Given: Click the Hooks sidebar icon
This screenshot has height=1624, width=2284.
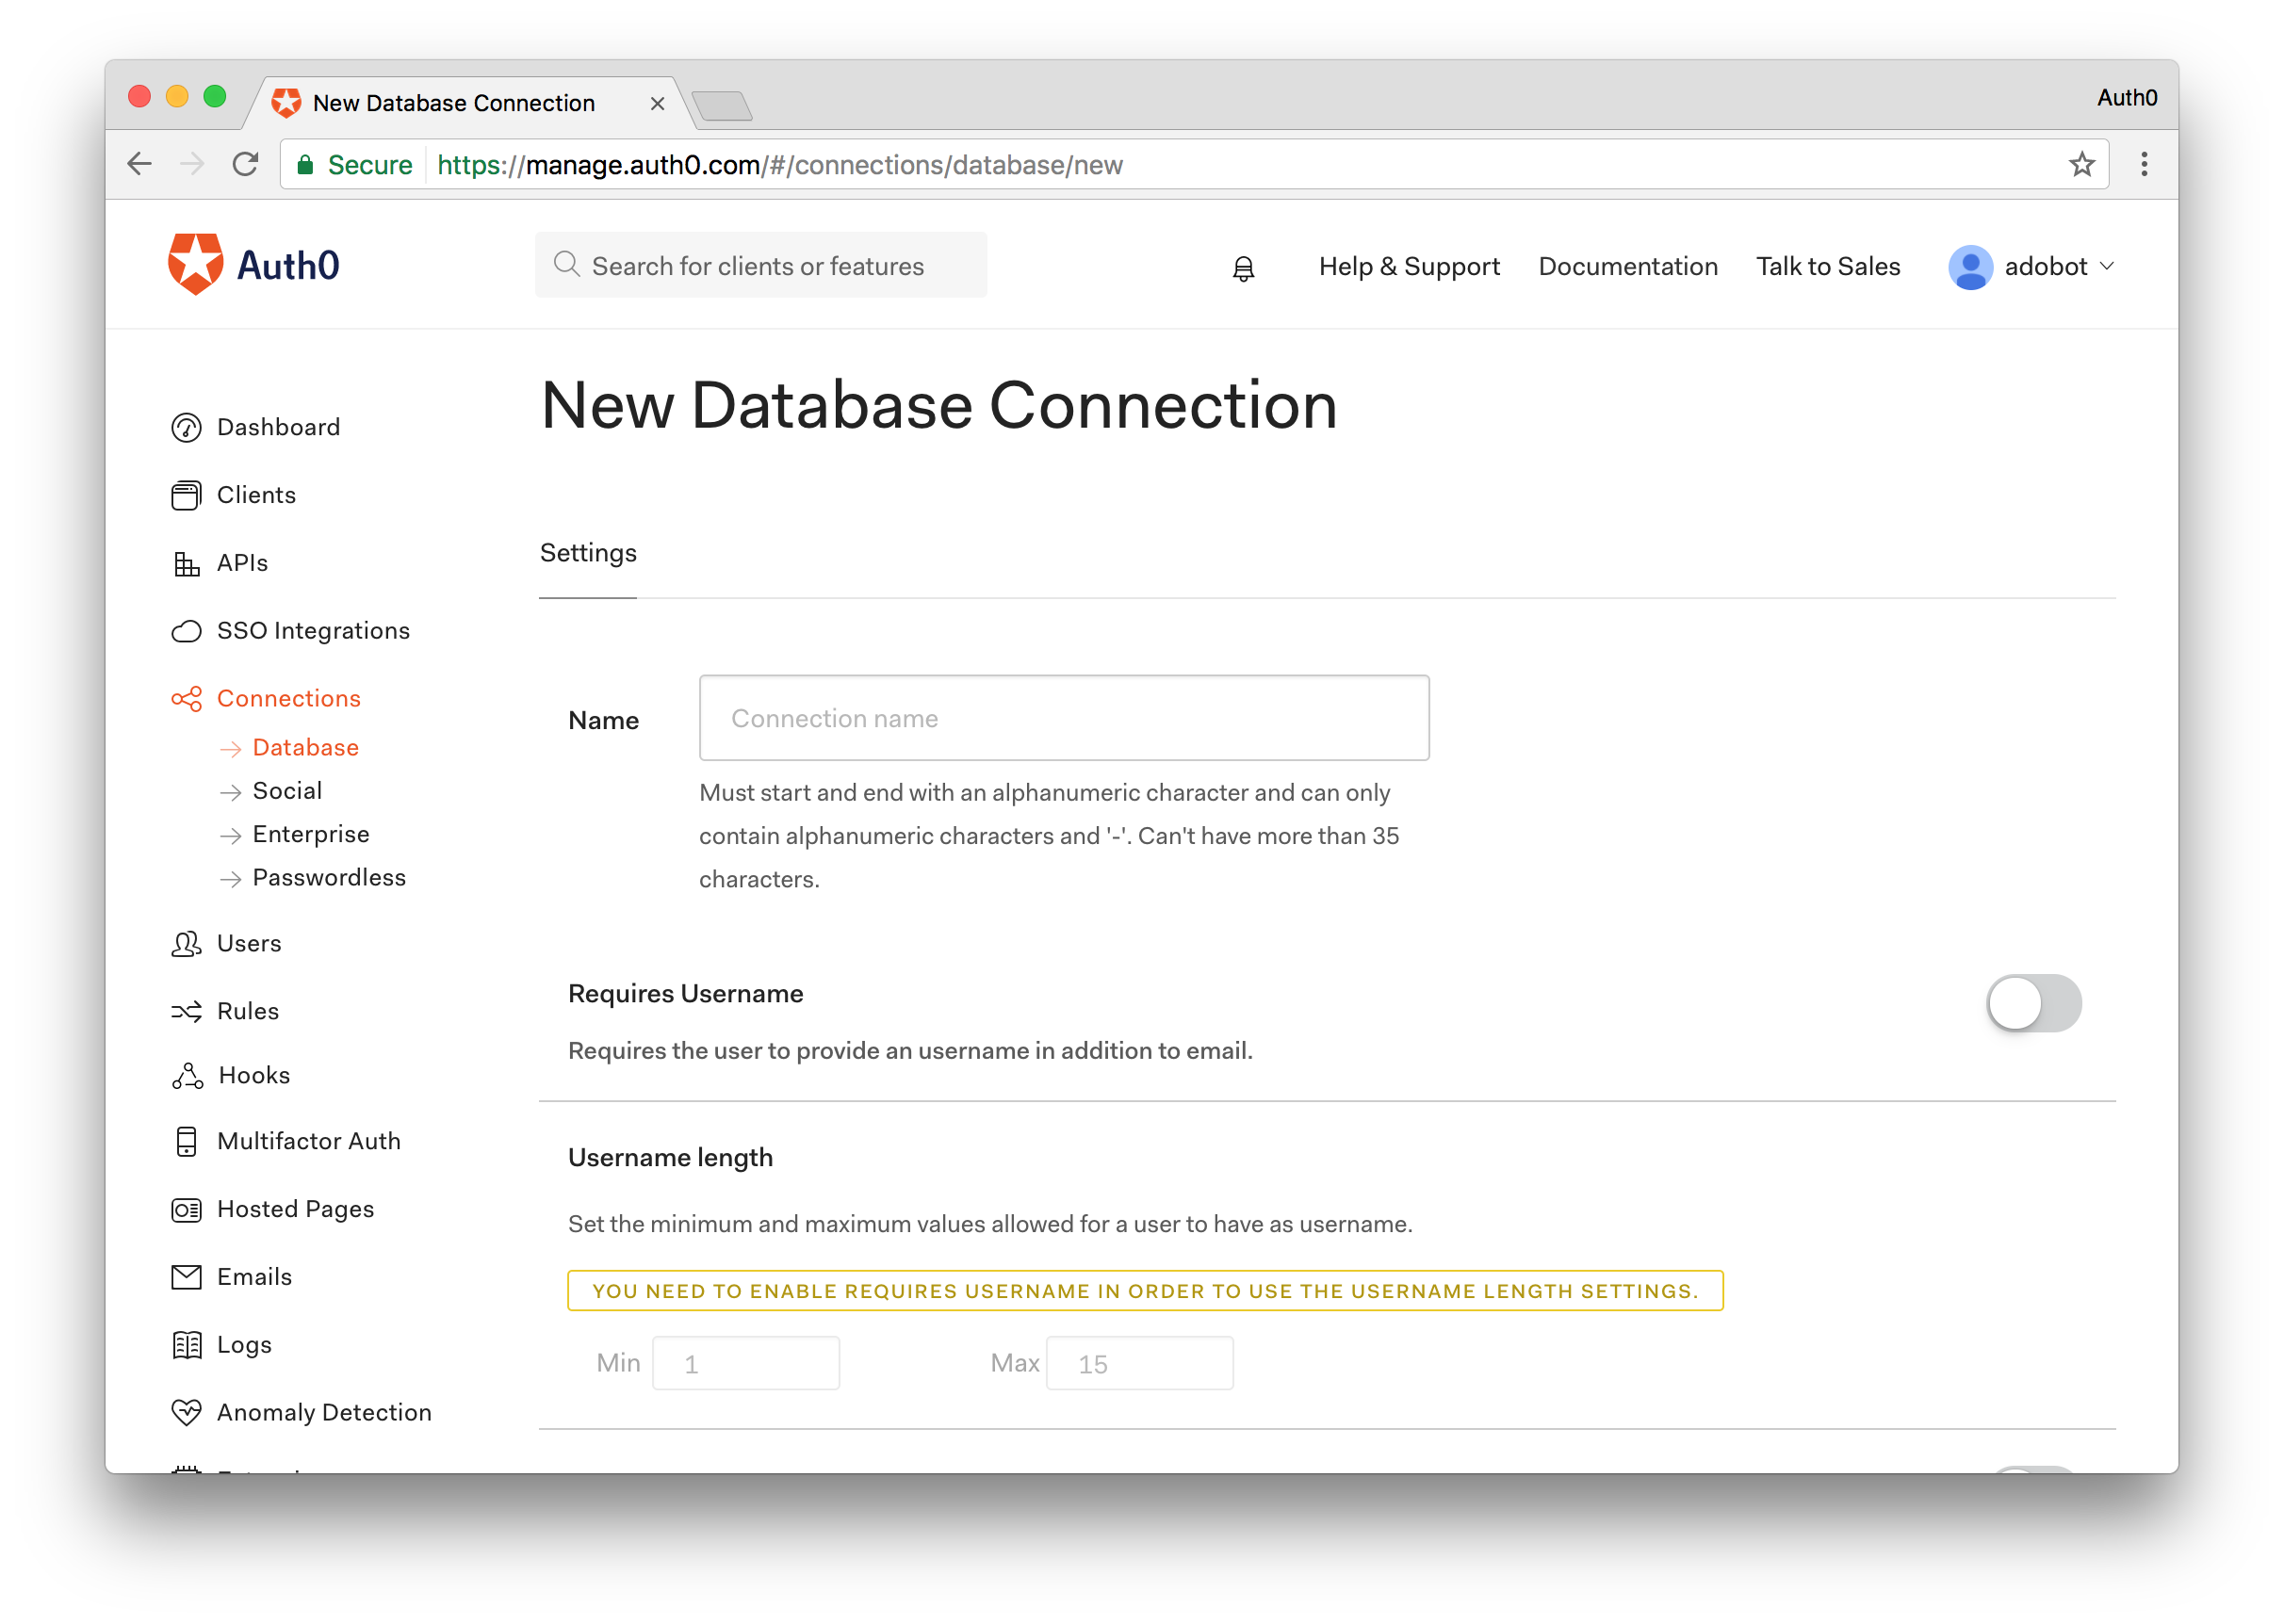Looking at the screenshot, I should point(187,1076).
